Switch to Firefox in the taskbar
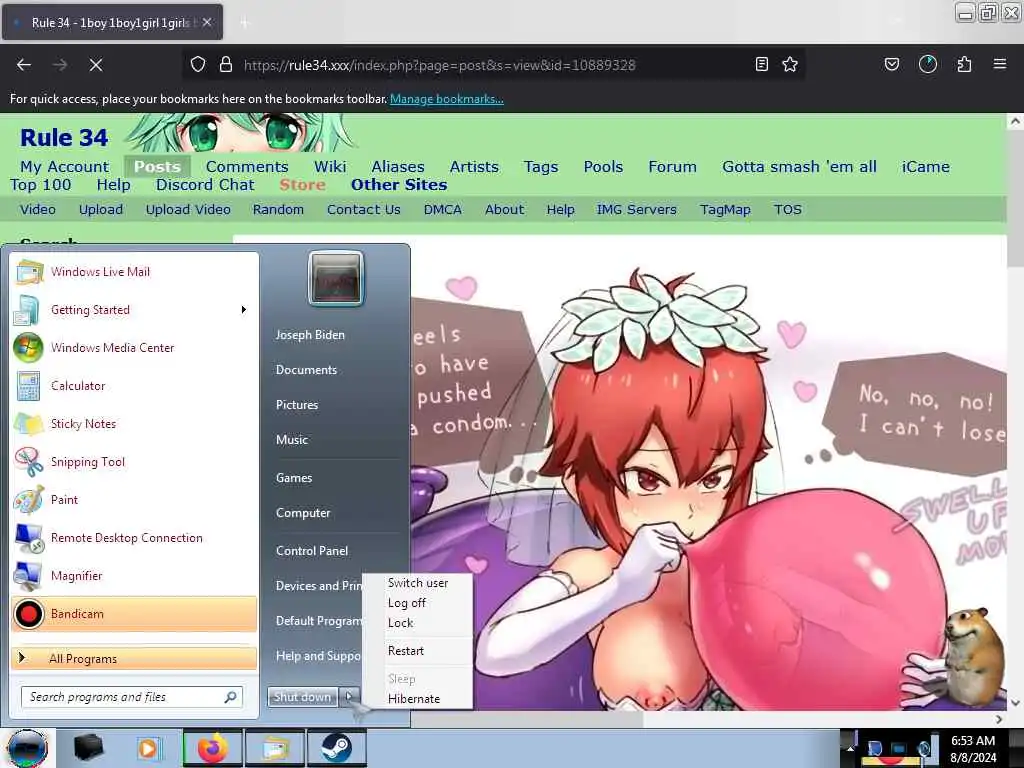 coord(212,748)
